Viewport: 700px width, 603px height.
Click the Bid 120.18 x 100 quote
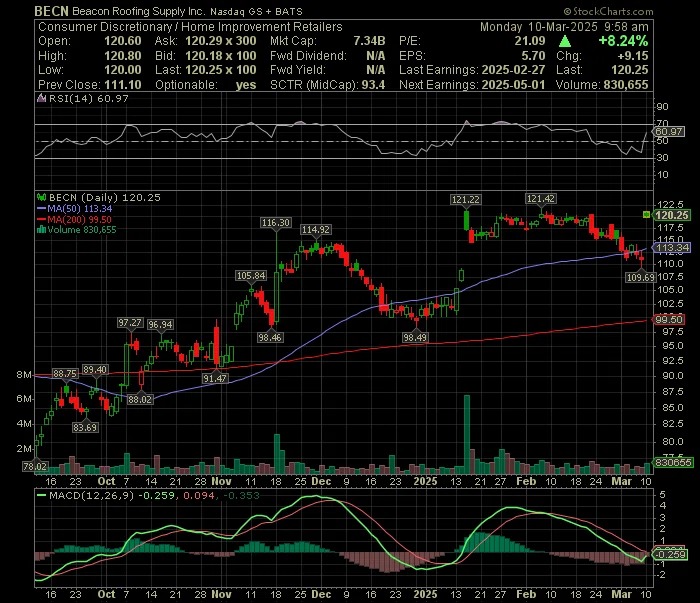pyautogui.click(x=221, y=56)
